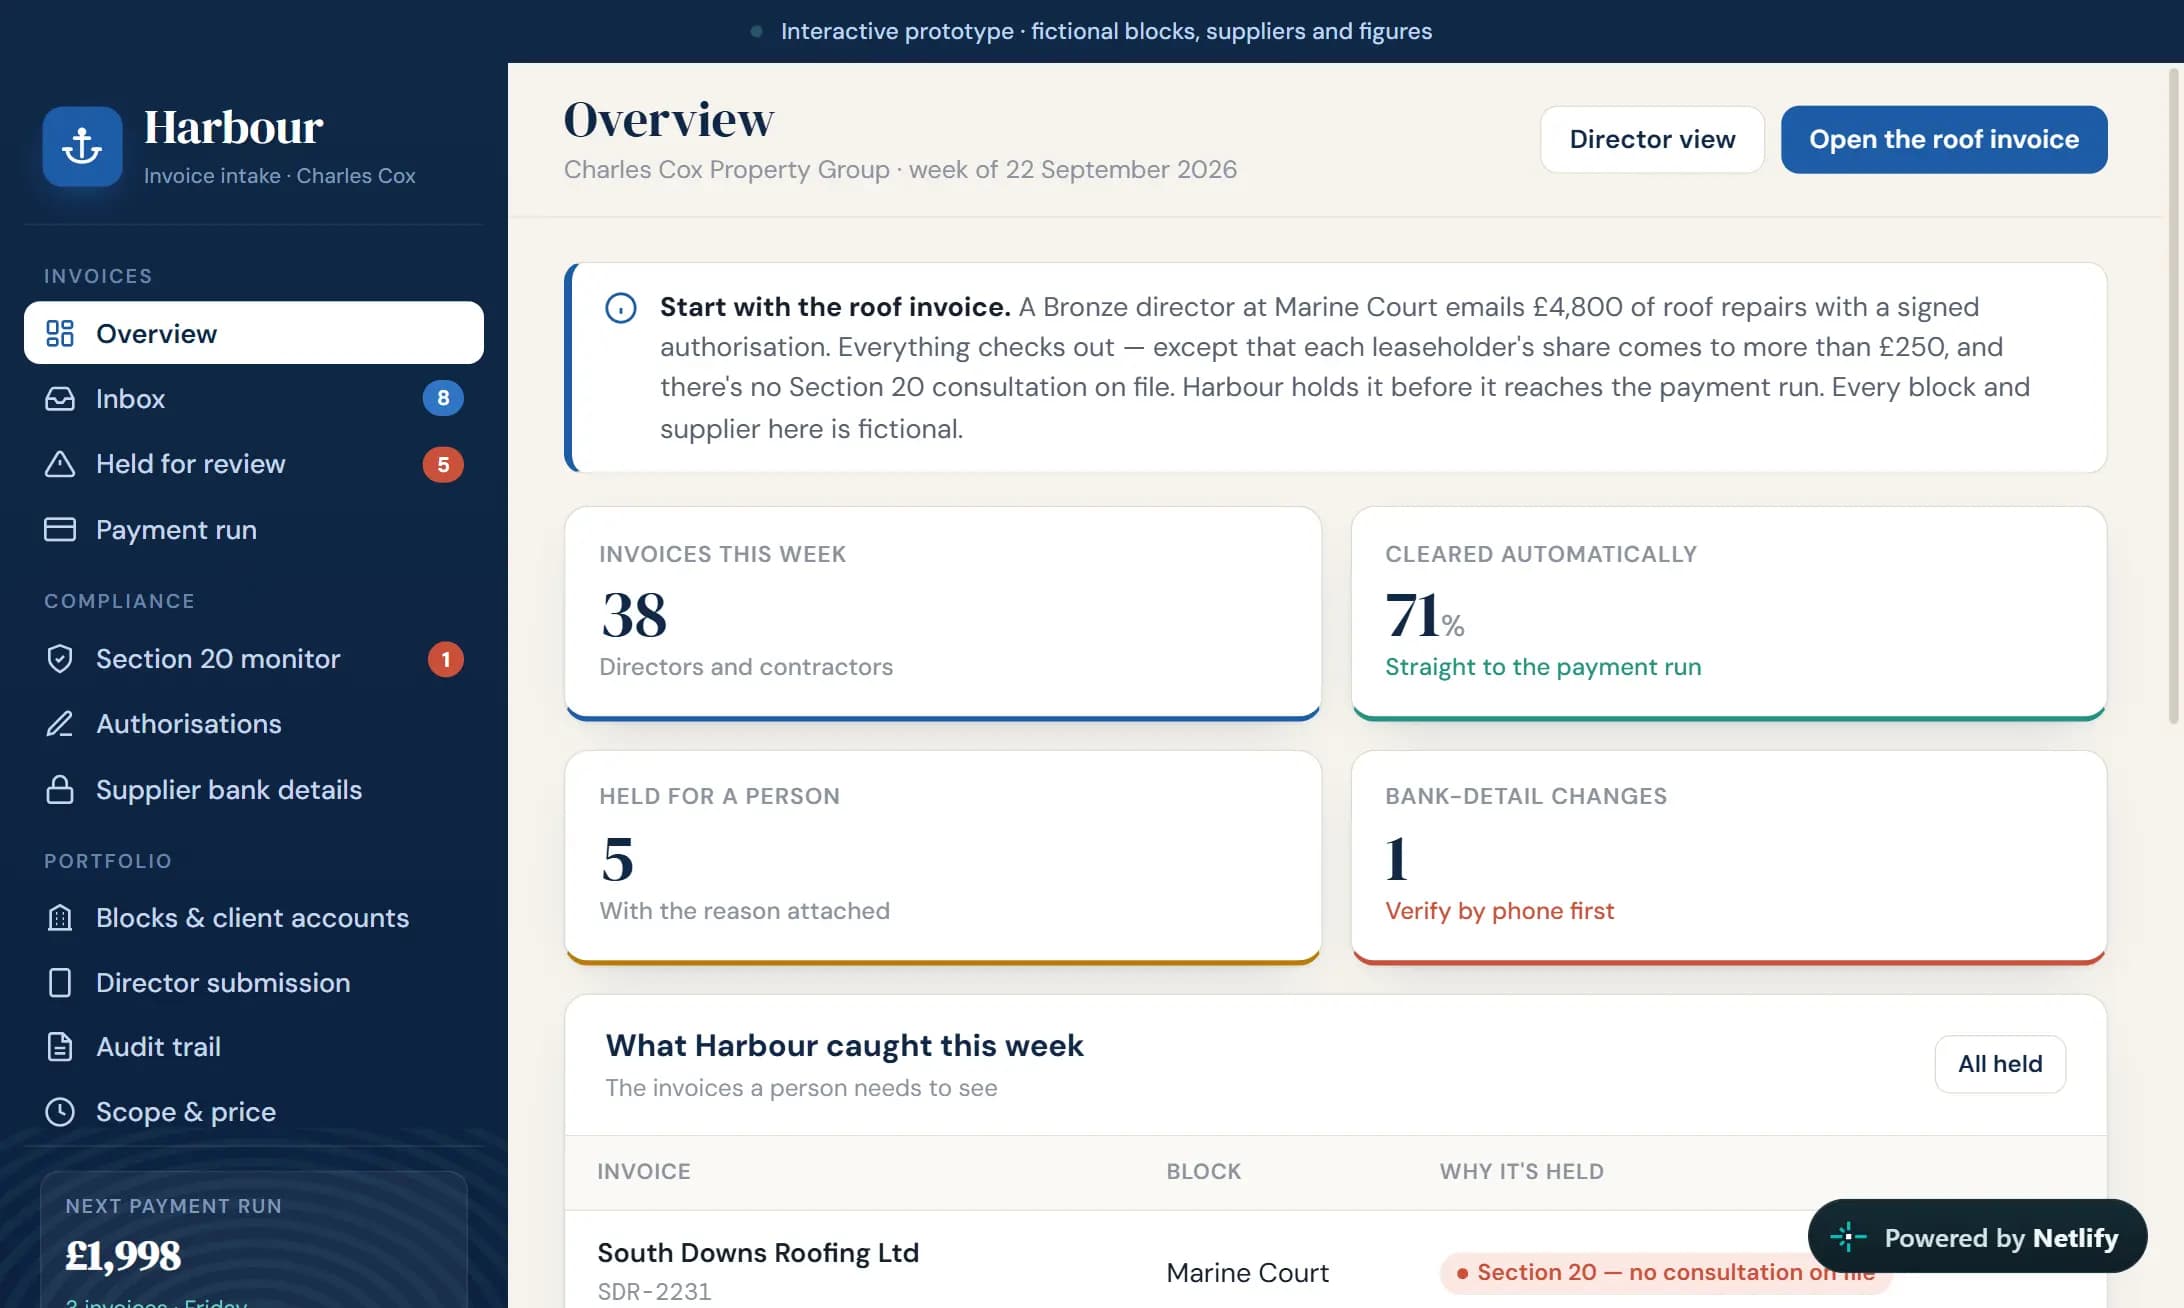Open the Invoices this week card
2184x1308 pixels.
[x=943, y=613]
